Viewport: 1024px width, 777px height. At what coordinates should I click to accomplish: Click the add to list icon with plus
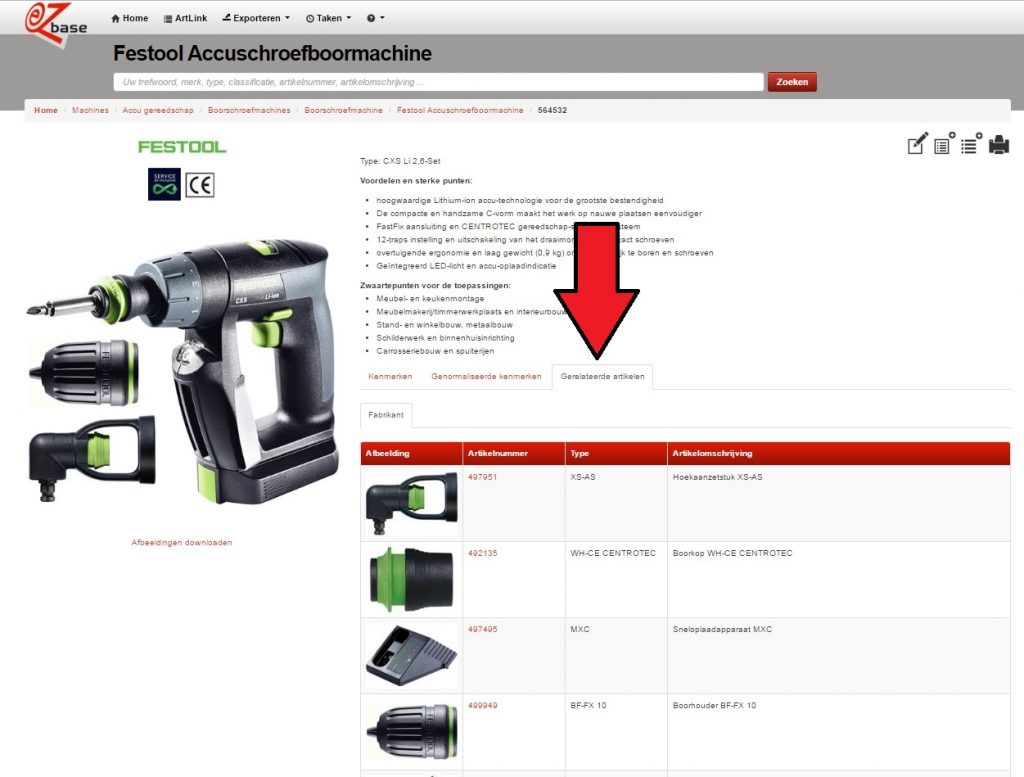971,144
